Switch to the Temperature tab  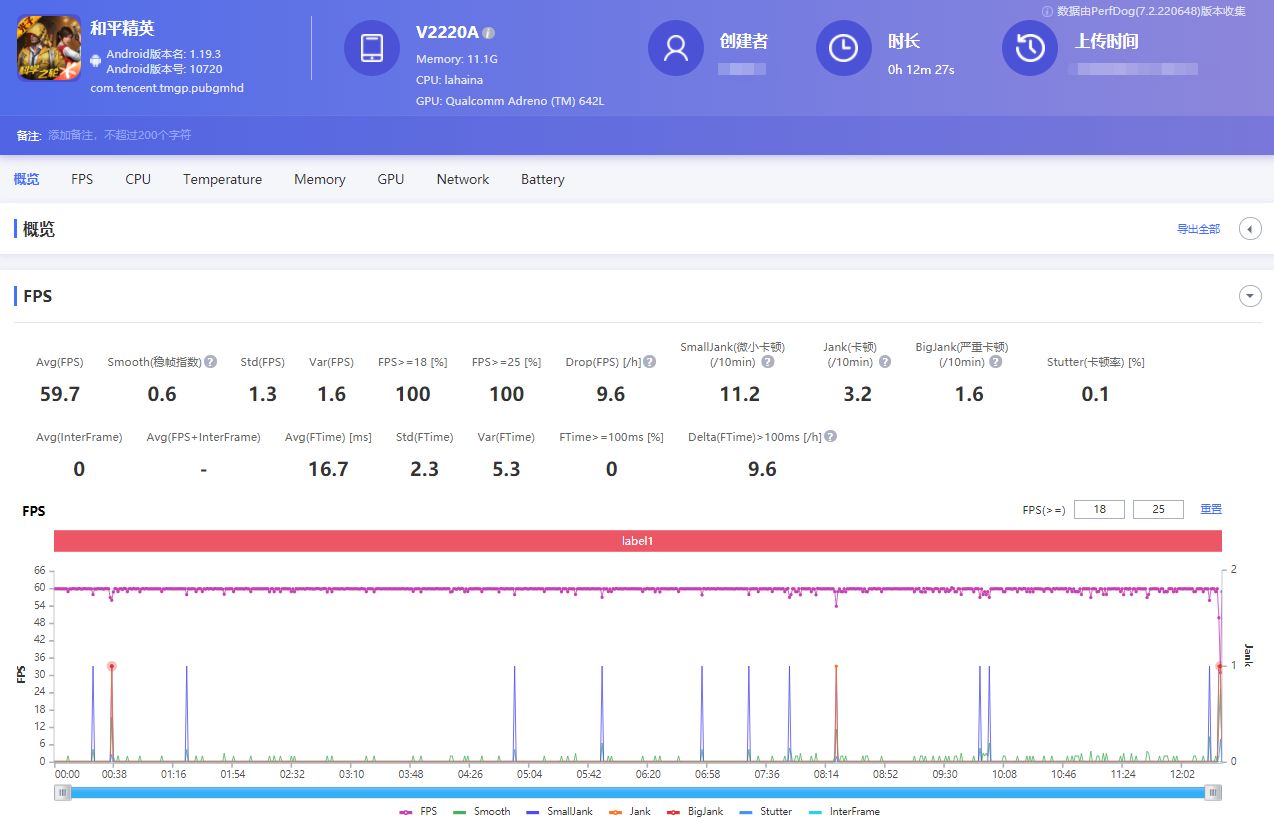pos(222,179)
